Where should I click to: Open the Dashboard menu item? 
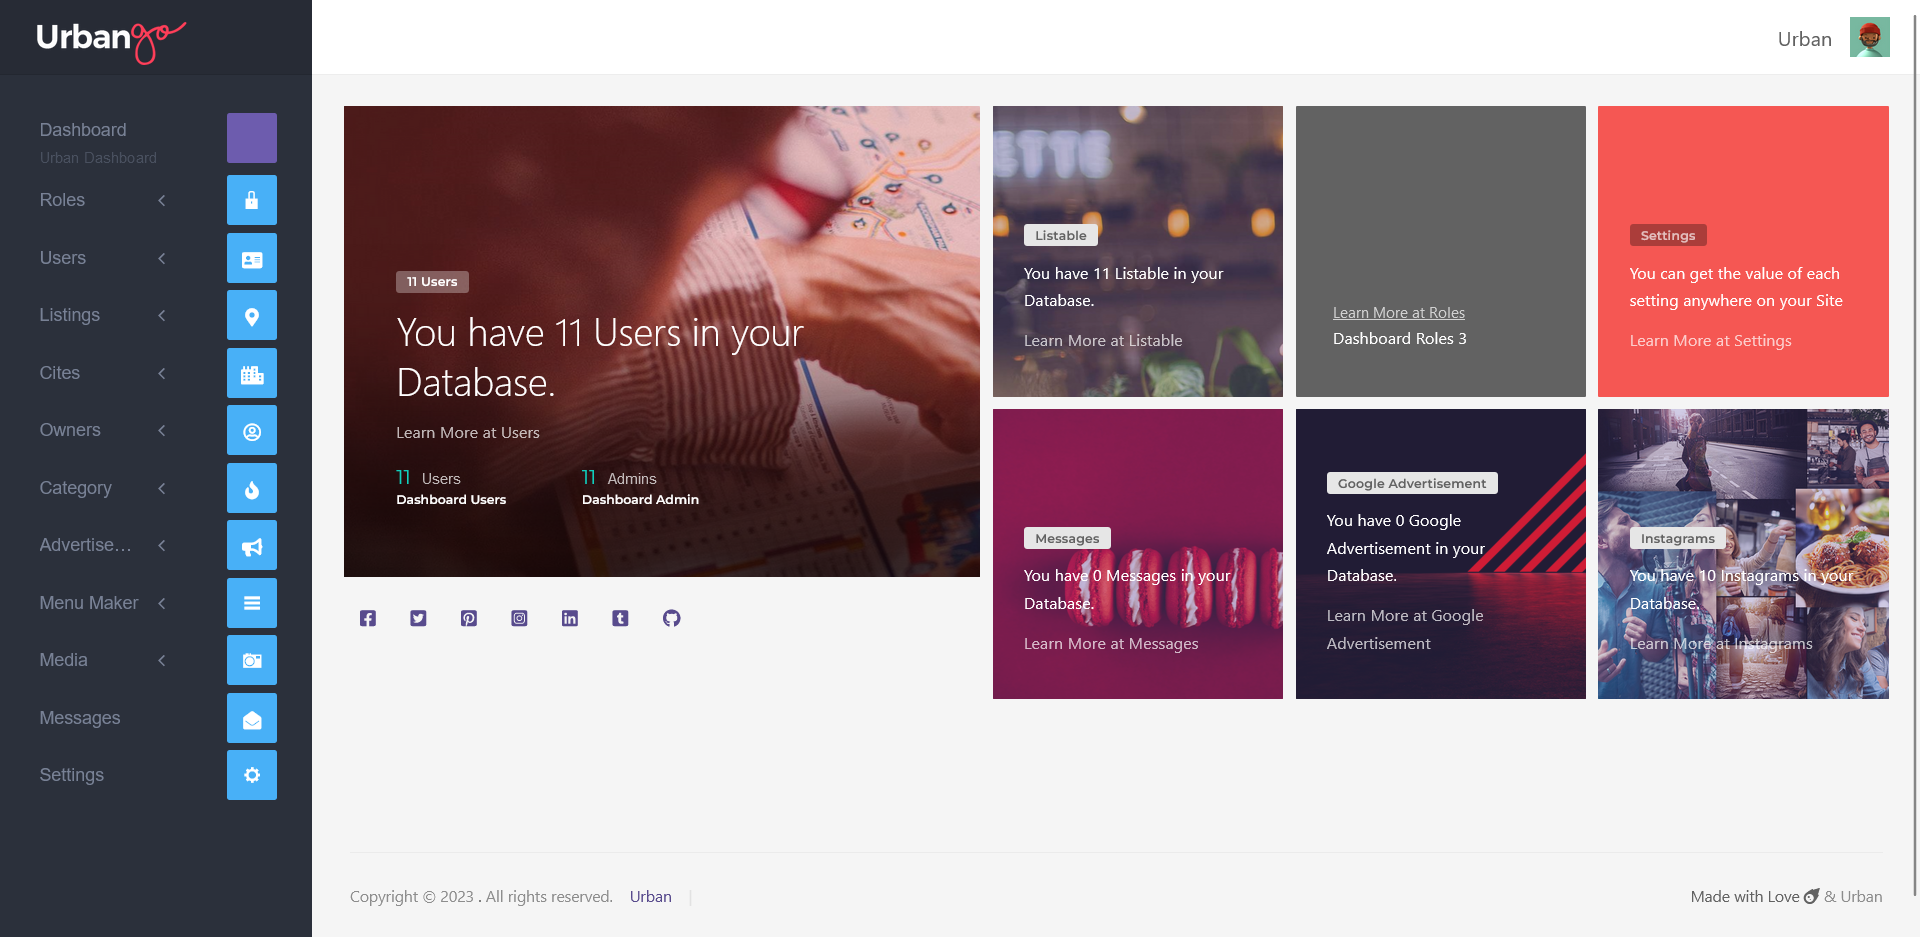point(83,129)
